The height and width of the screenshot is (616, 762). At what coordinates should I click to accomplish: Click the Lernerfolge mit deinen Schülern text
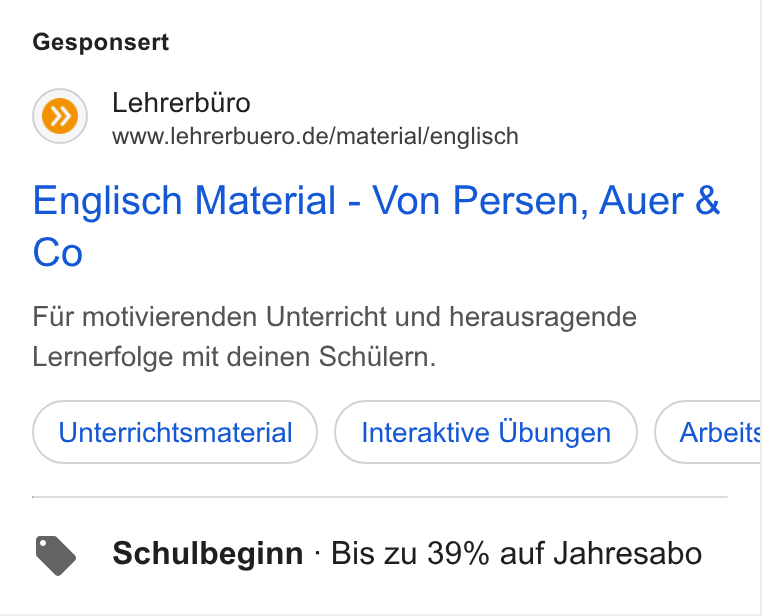coord(234,357)
